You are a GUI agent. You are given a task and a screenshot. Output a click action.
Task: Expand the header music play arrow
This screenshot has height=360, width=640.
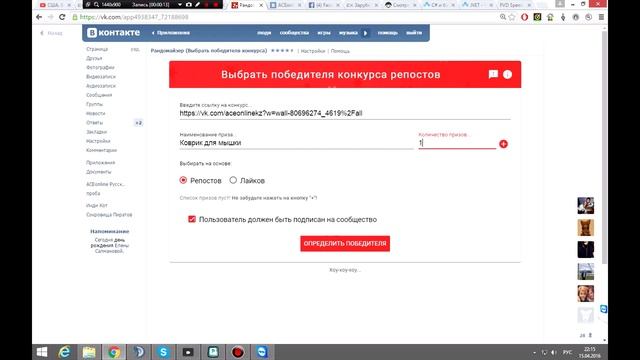tap(365, 33)
